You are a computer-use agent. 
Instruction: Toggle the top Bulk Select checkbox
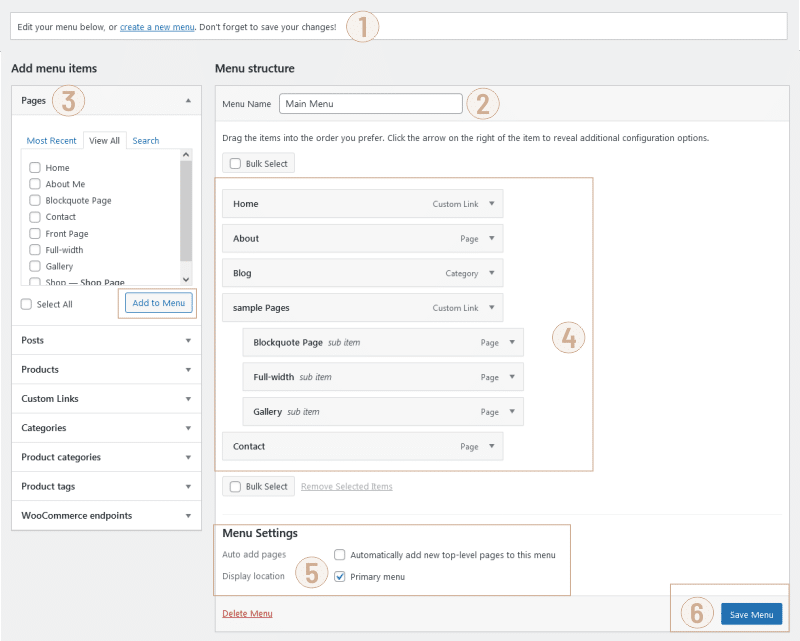point(235,163)
